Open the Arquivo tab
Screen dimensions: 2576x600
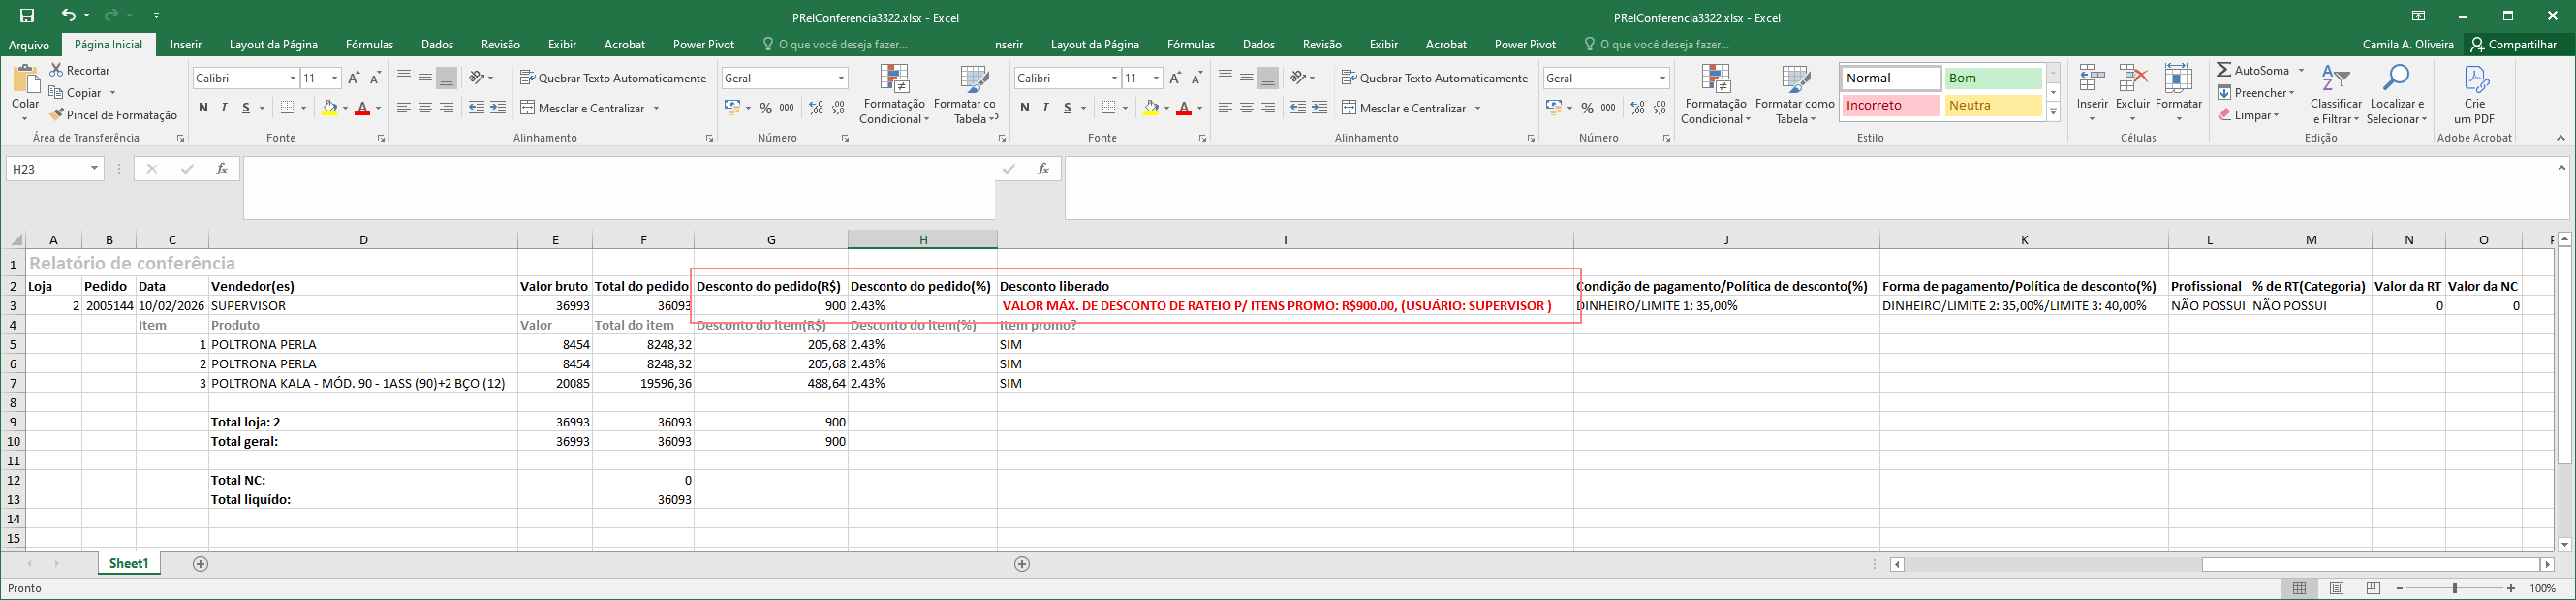coord(29,45)
